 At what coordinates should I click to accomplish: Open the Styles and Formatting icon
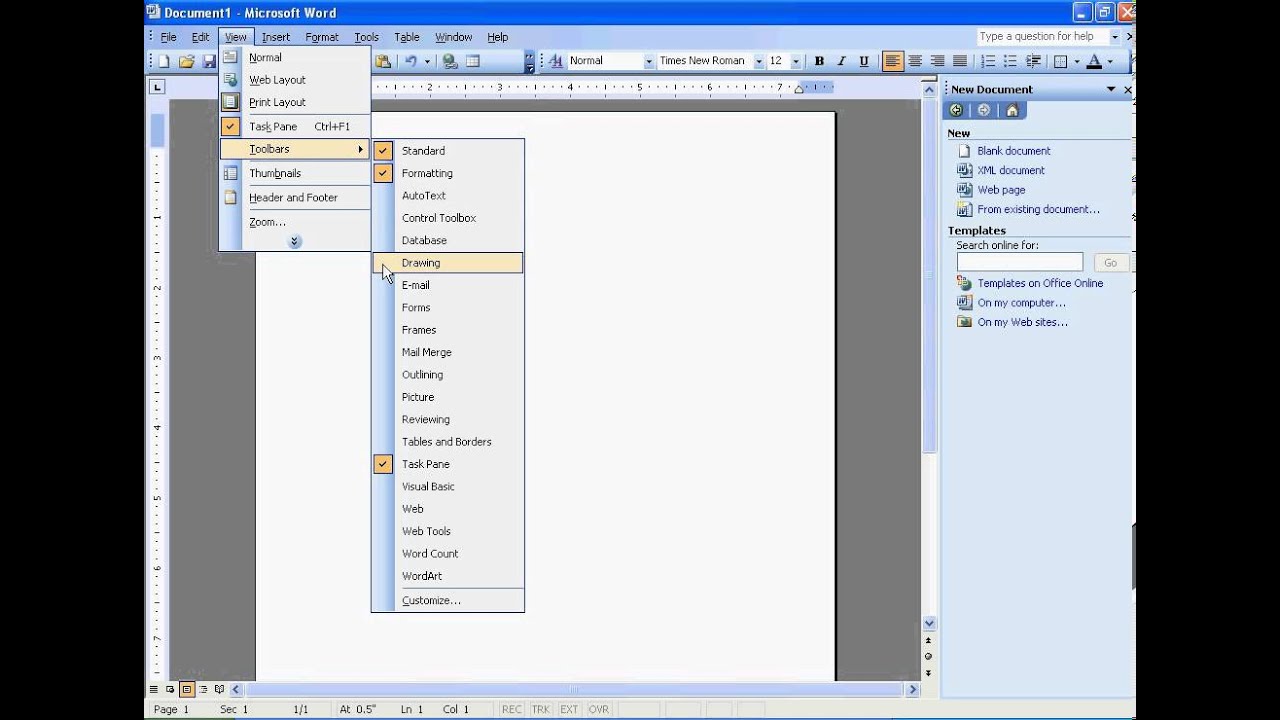click(x=556, y=61)
